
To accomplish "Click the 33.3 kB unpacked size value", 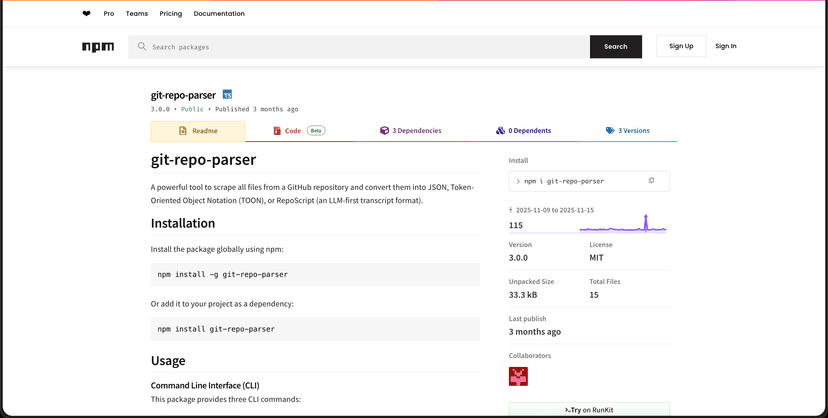I will [523, 295].
